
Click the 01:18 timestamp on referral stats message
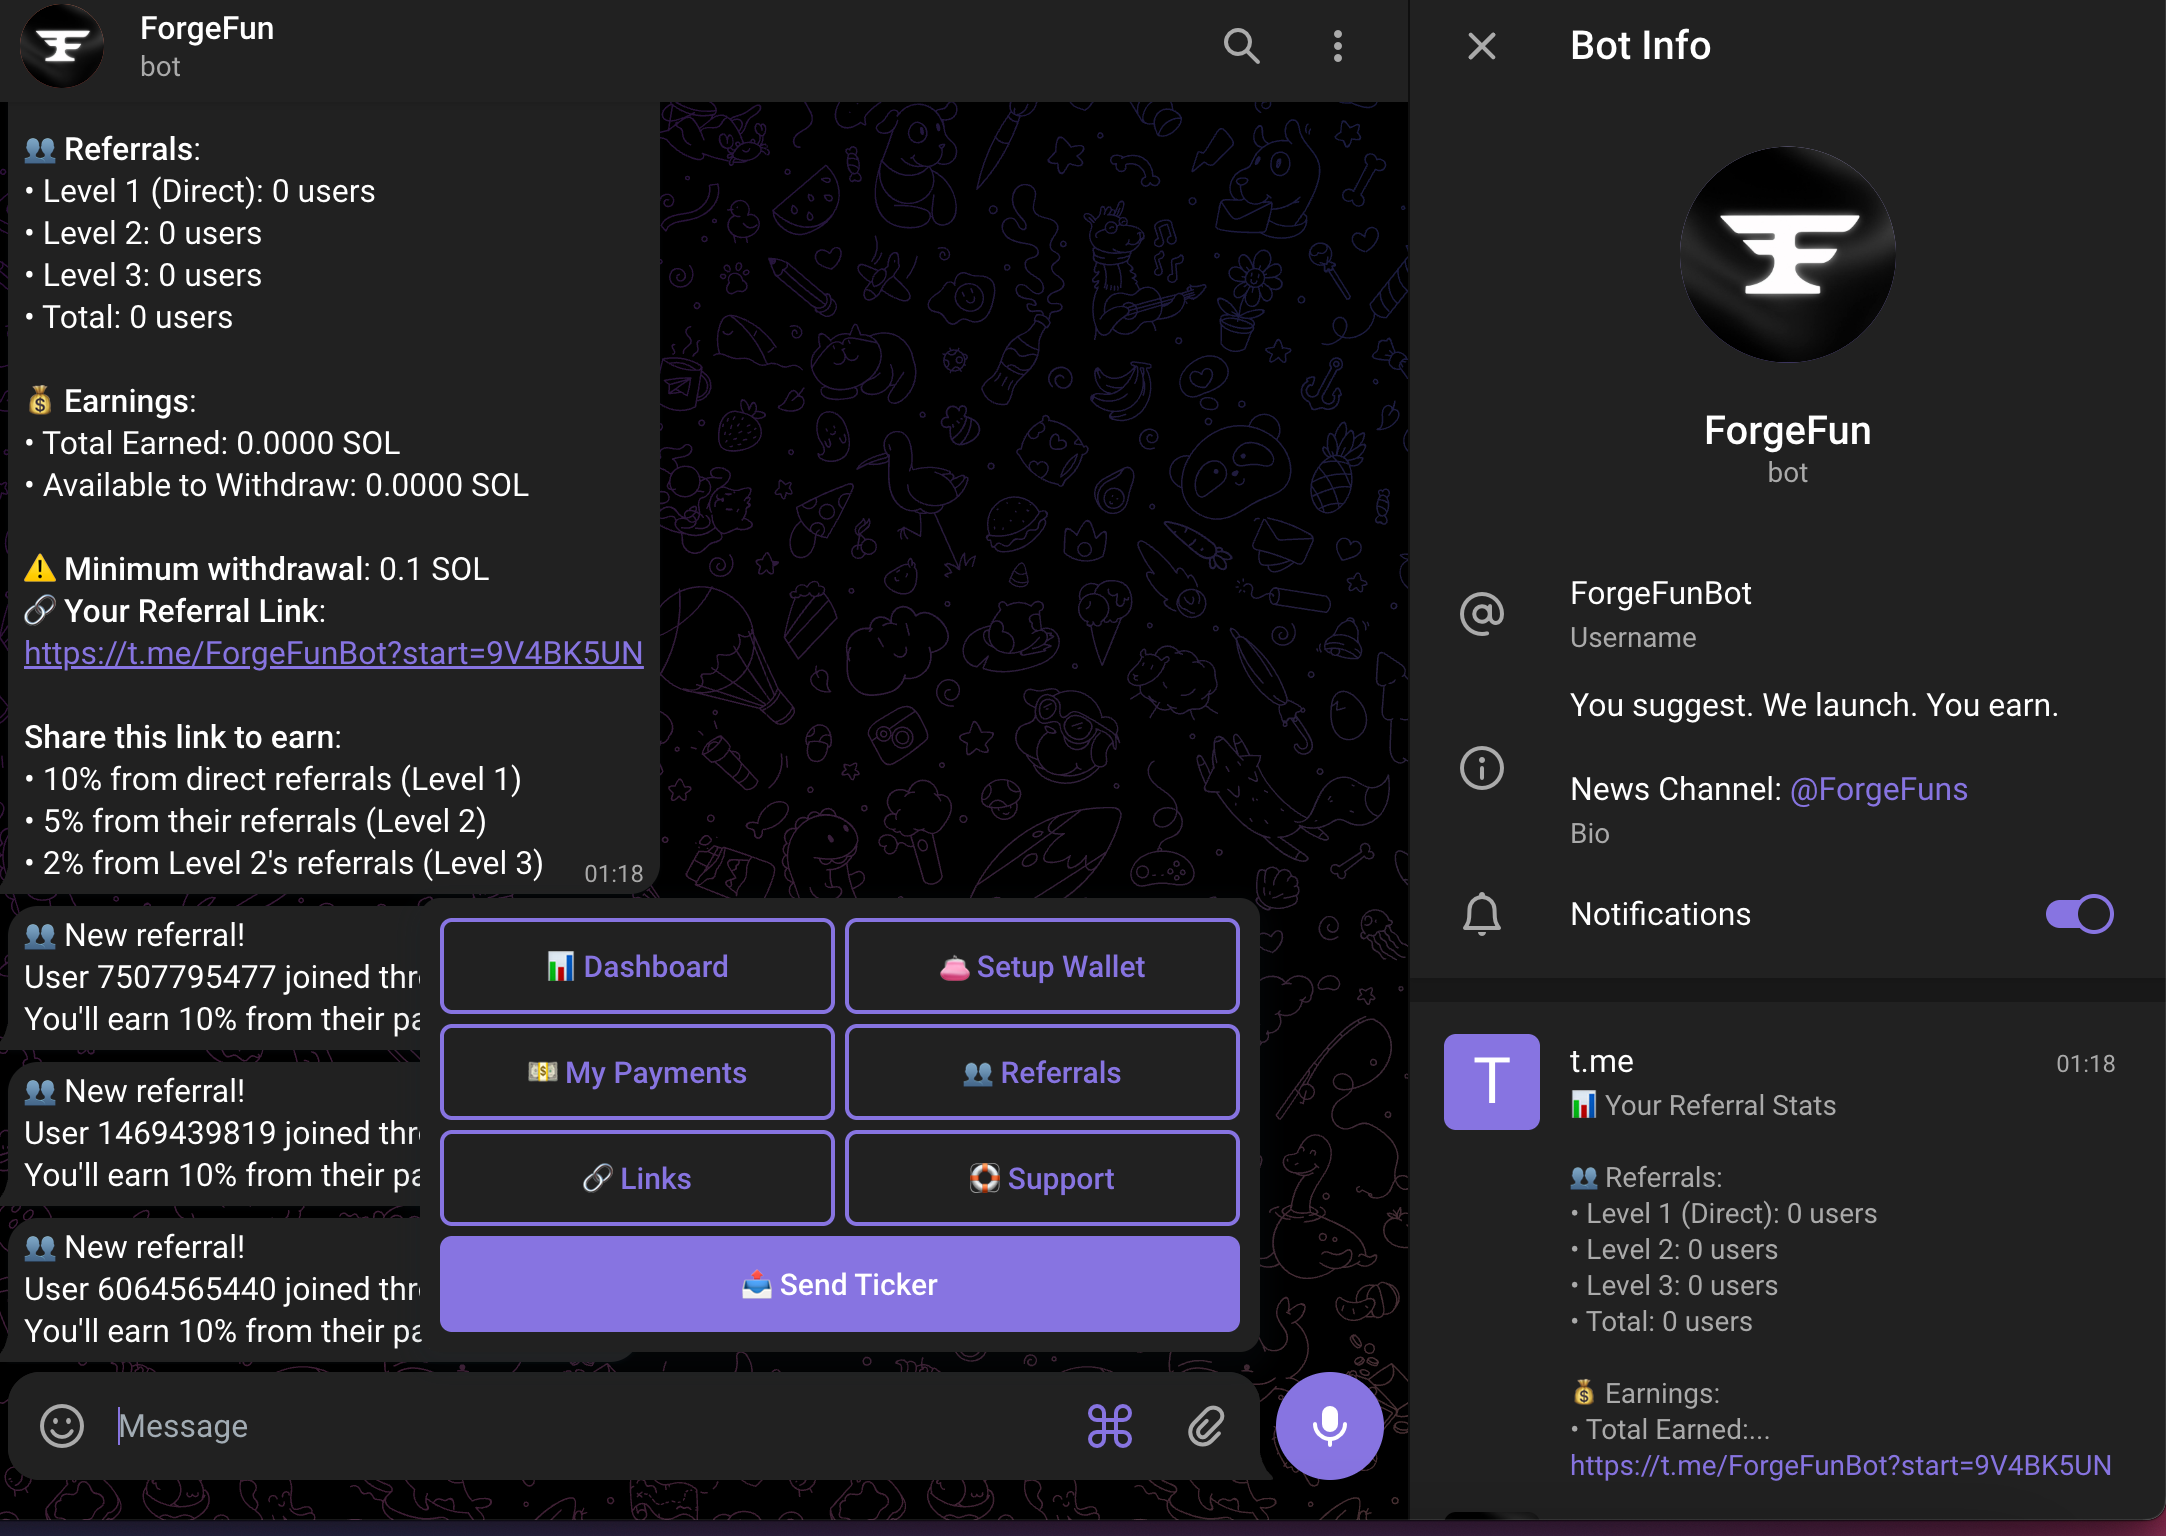click(613, 874)
